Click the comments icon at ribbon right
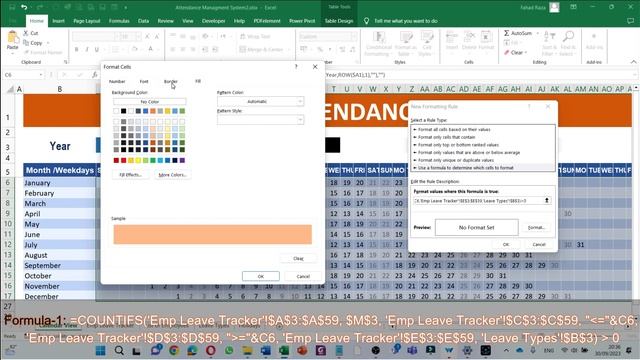This screenshot has width=640, height=360. 631,21
